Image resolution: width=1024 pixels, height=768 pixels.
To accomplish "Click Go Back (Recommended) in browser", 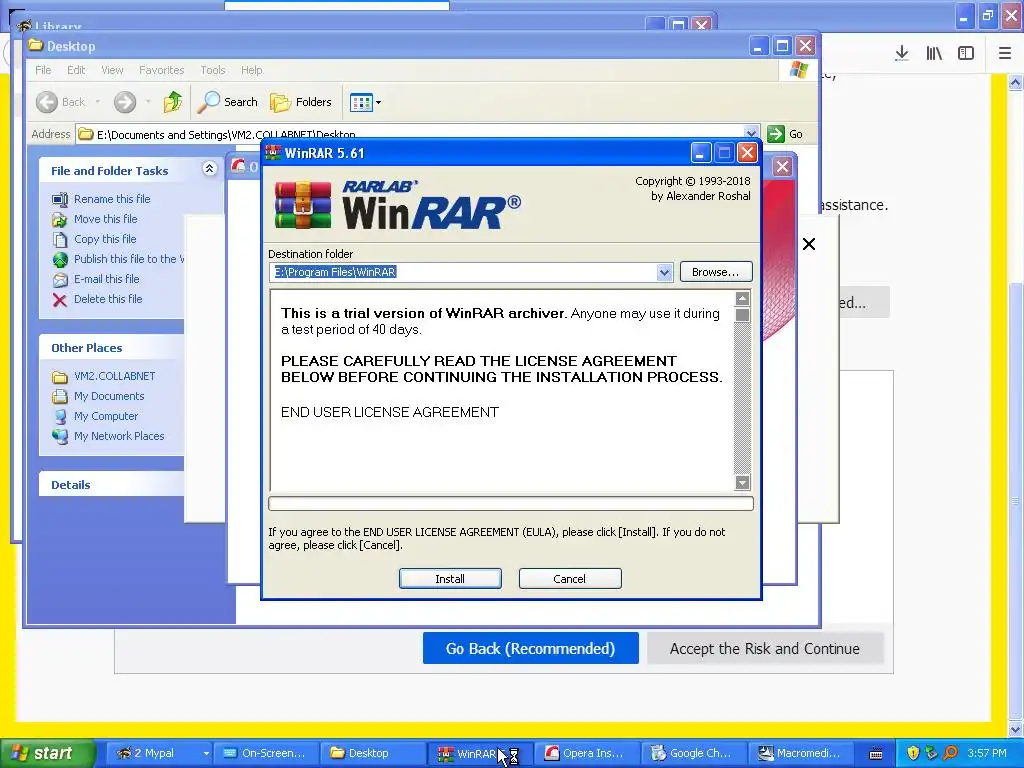I will pyautogui.click(x=530, y=648).
